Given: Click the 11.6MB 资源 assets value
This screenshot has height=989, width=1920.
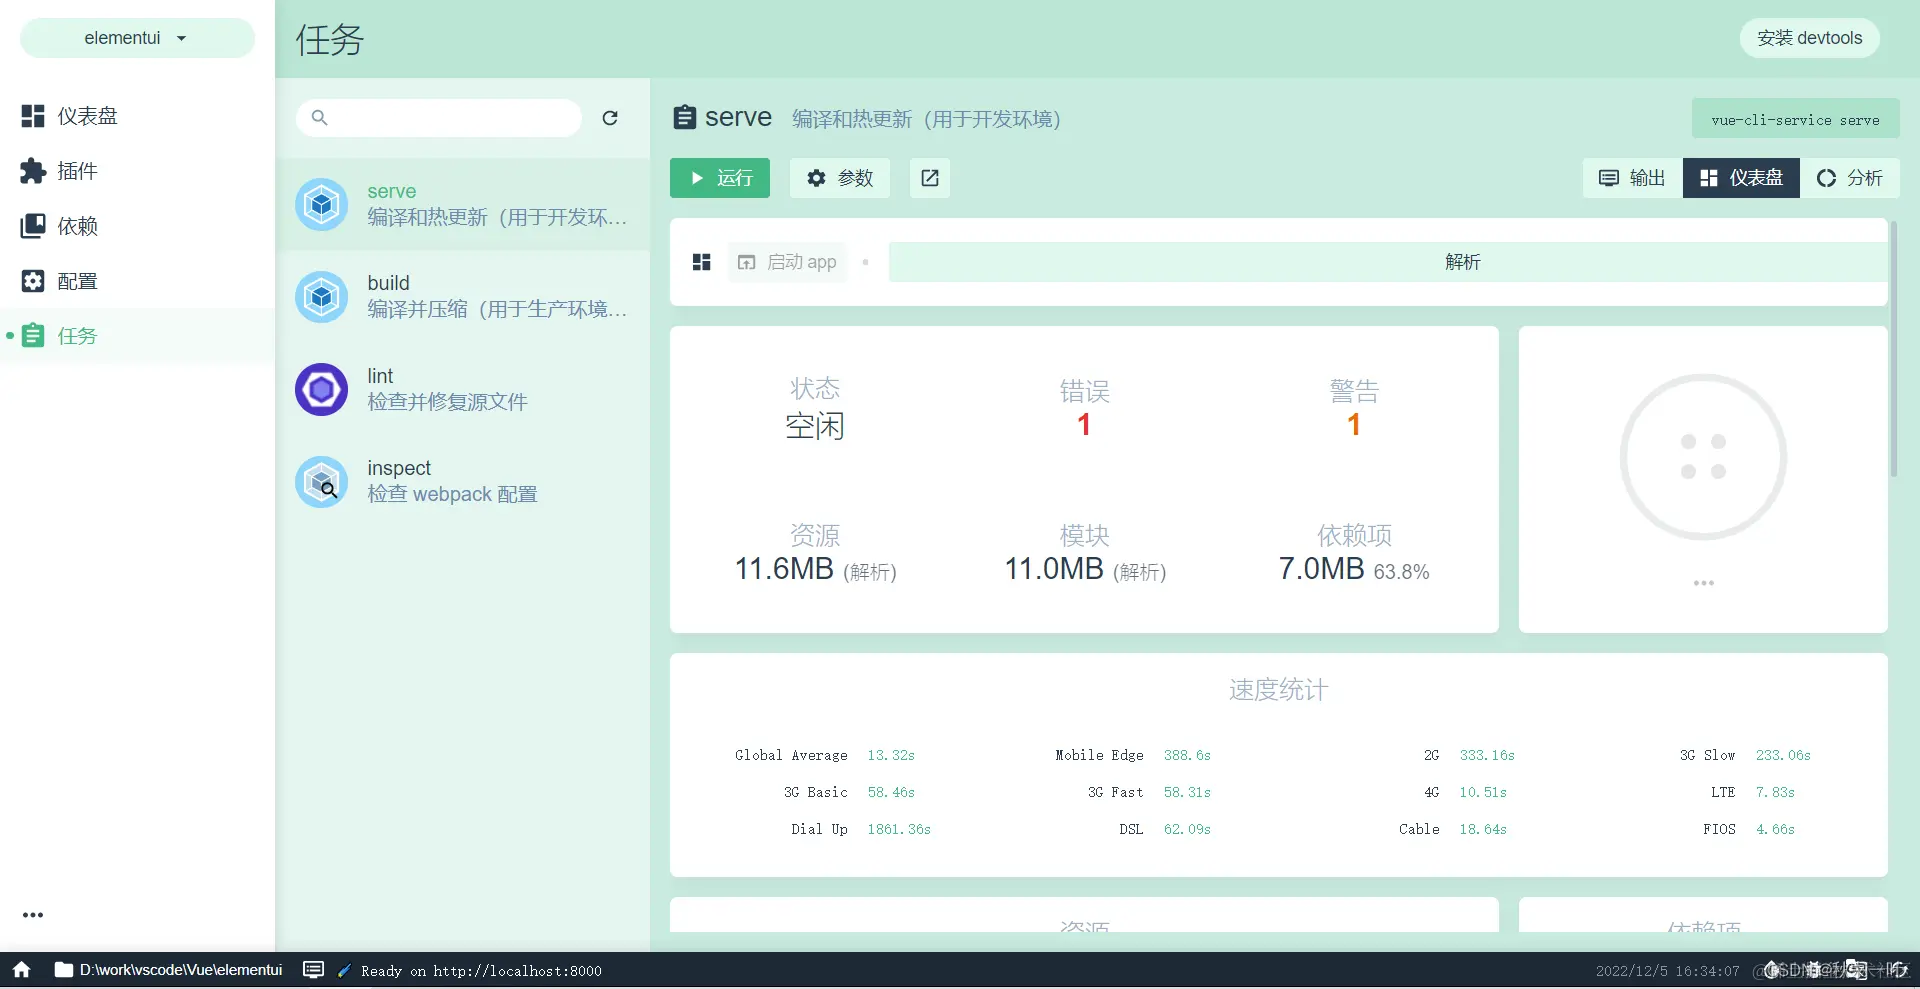Looking at the screenshot, I should (784, 569).
